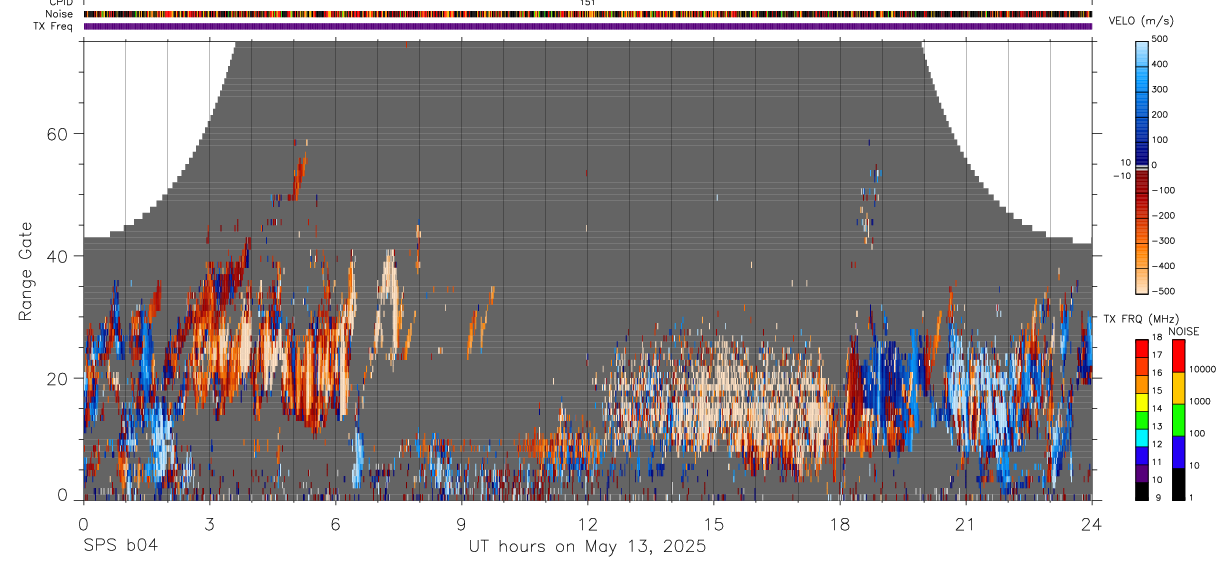Pick the purple swatch in TX FRQ legend
This screenshot has height=567, width=1228.
[x=1141, y=472]
